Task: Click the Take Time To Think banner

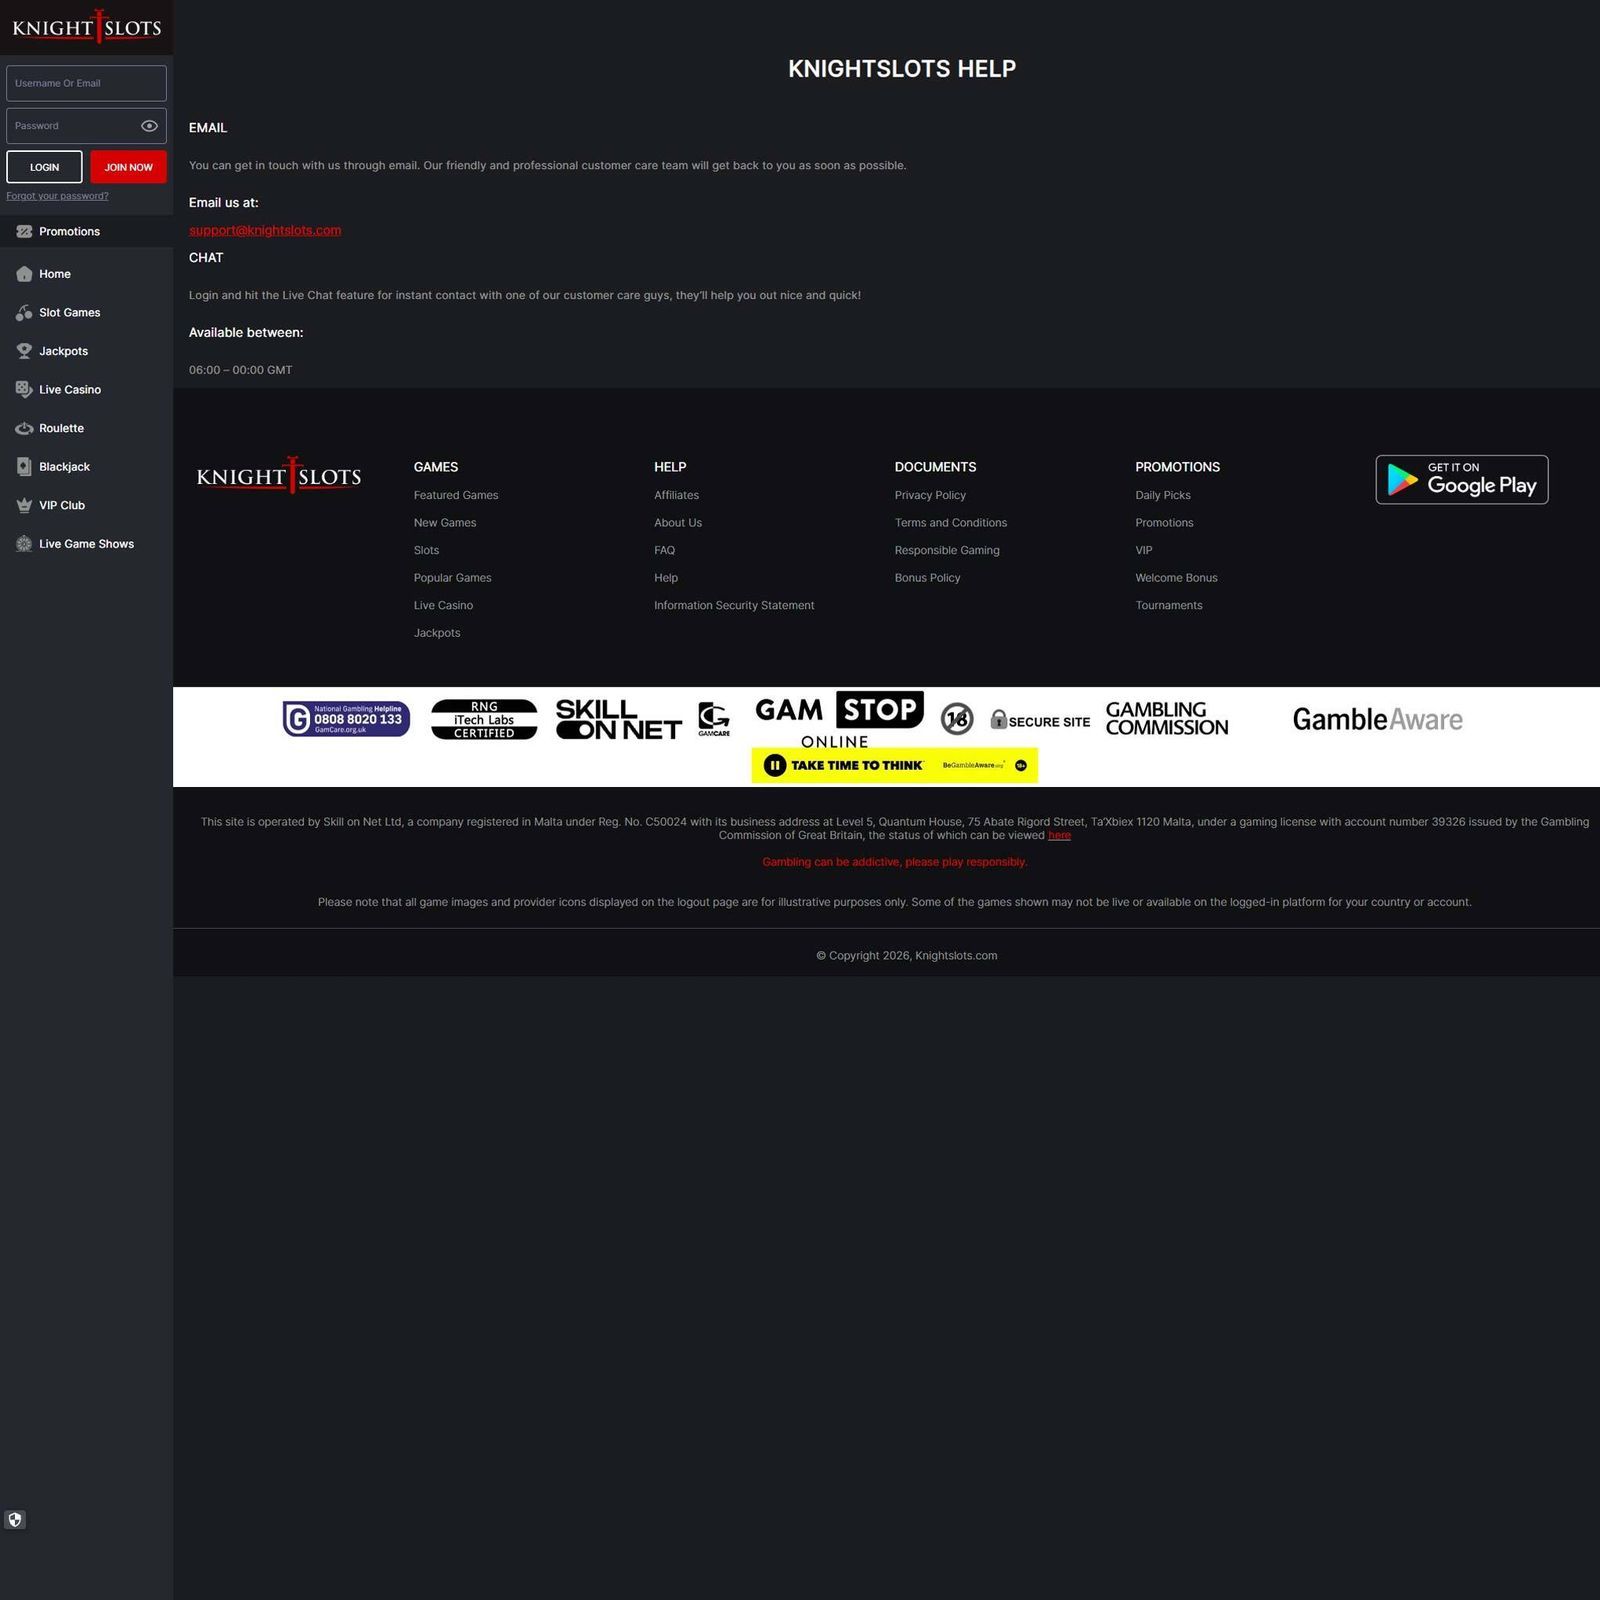Action: tap(894, 766)
